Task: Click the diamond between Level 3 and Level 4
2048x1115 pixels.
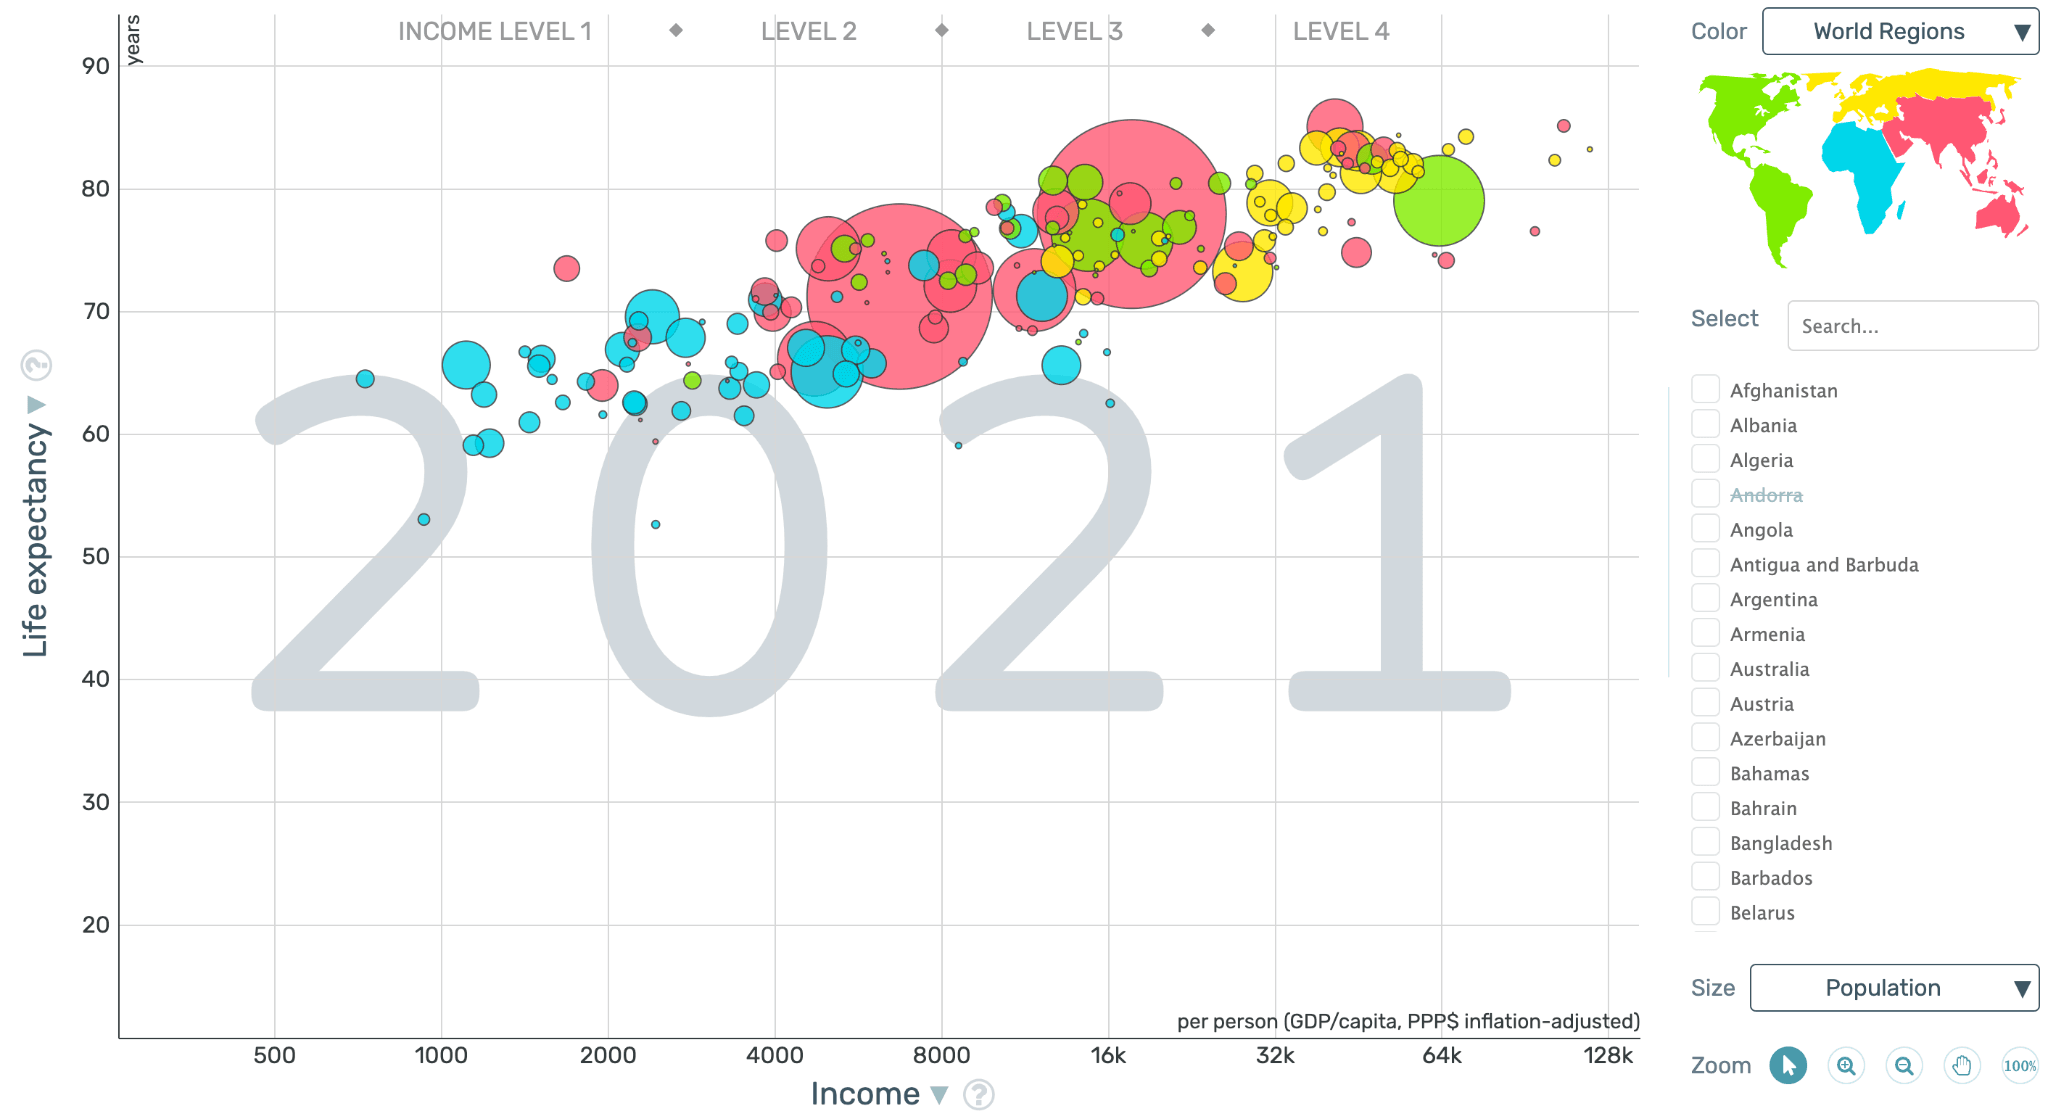Action: tap(1208, 30)
